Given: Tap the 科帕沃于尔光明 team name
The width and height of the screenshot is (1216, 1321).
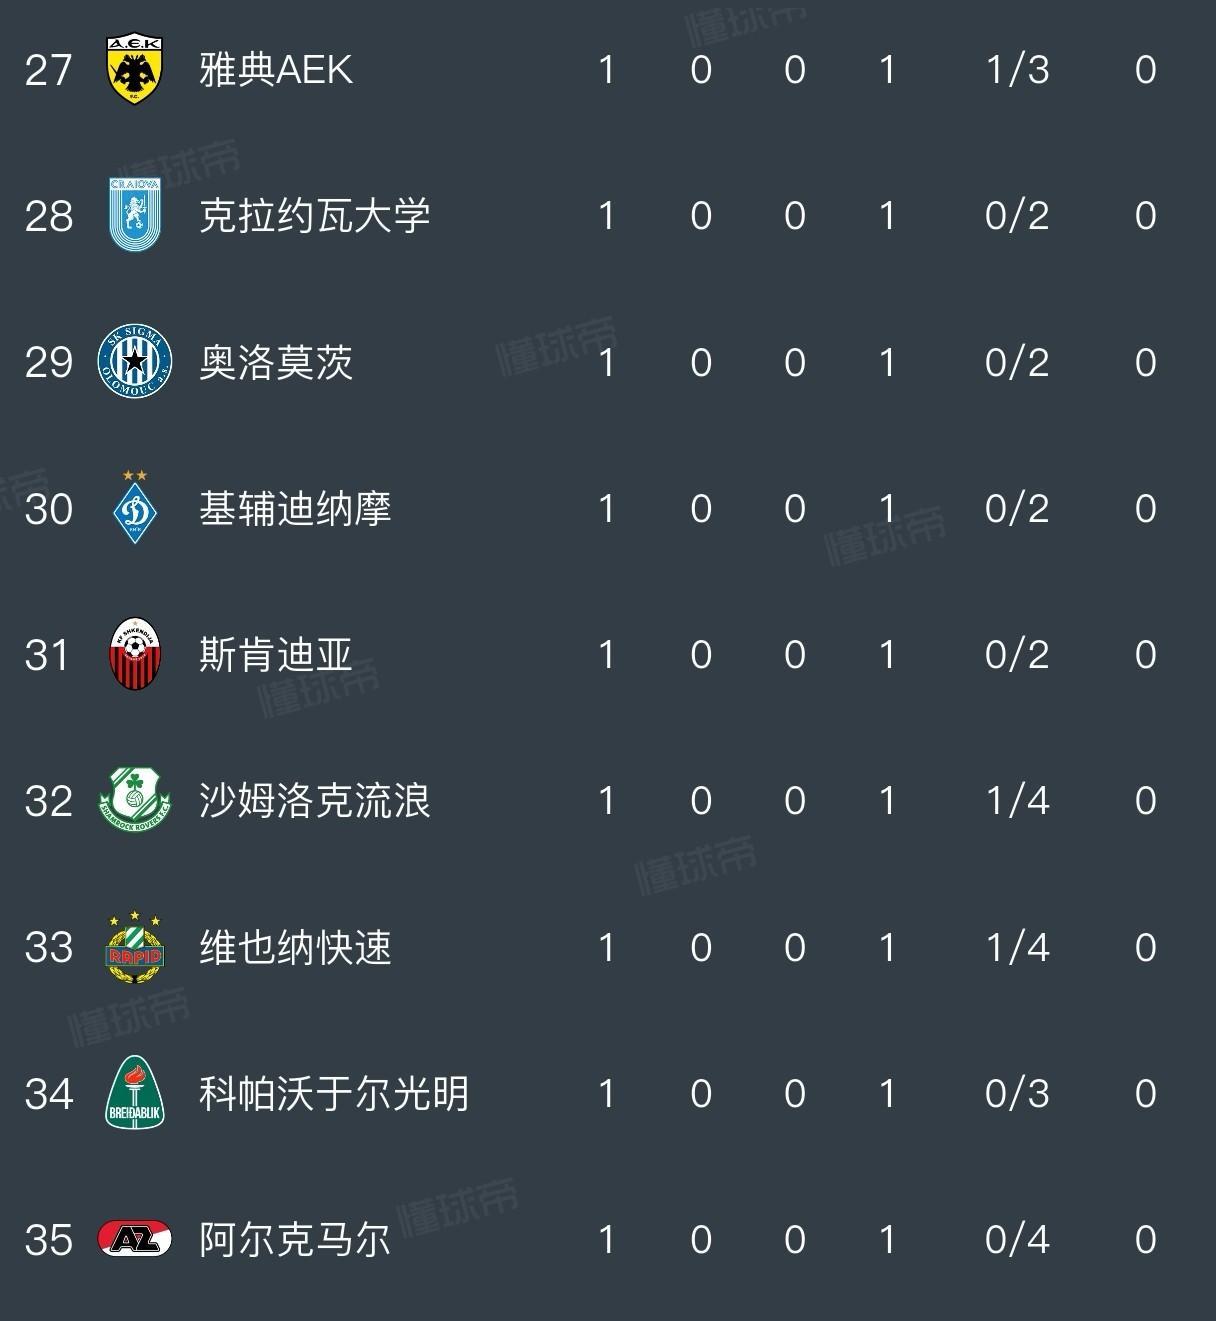Looking at the screenshot, I should pyautogui.click(x=333, y=1093).
